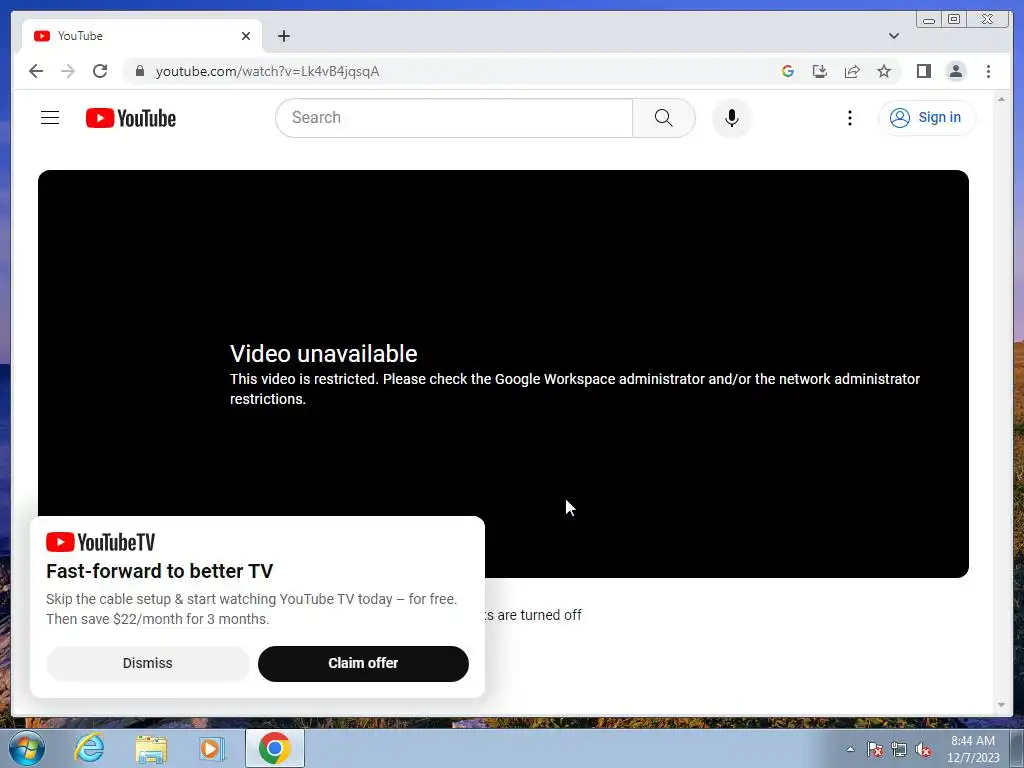Image resolution: width=1024 pixels, height=768 pixels.
Task: Launch Internet Explorer from taskbar
Action: 89,748
